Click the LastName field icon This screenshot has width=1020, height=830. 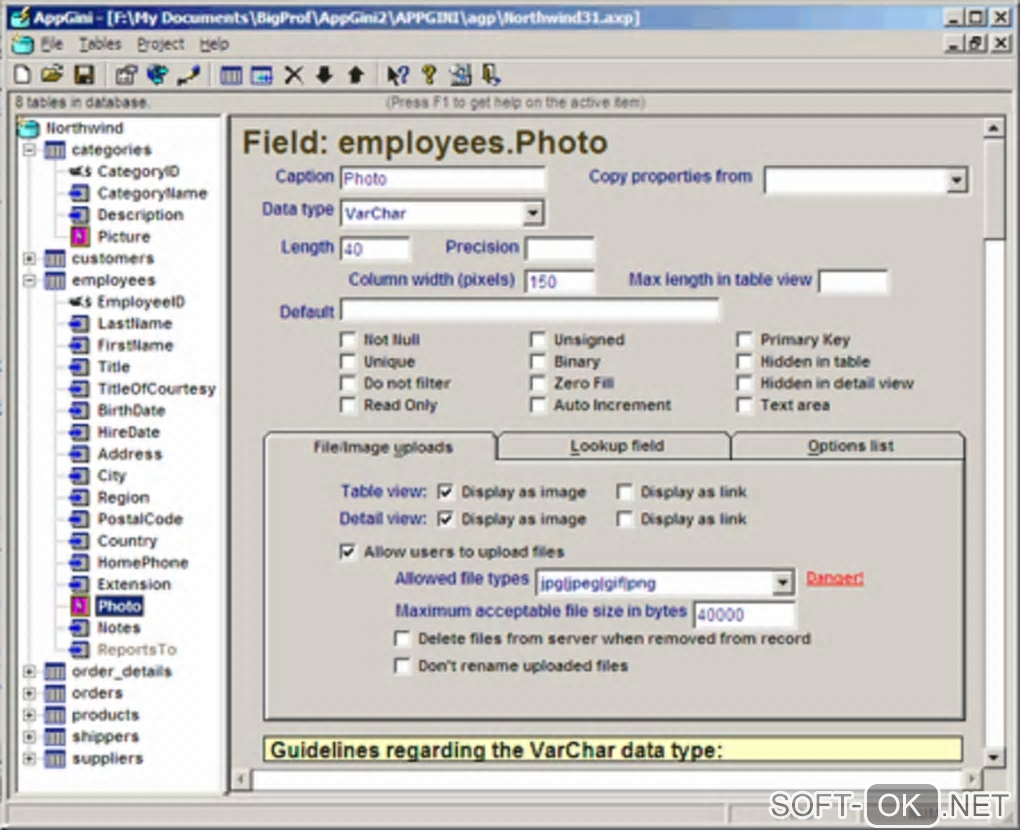point(79,323)
